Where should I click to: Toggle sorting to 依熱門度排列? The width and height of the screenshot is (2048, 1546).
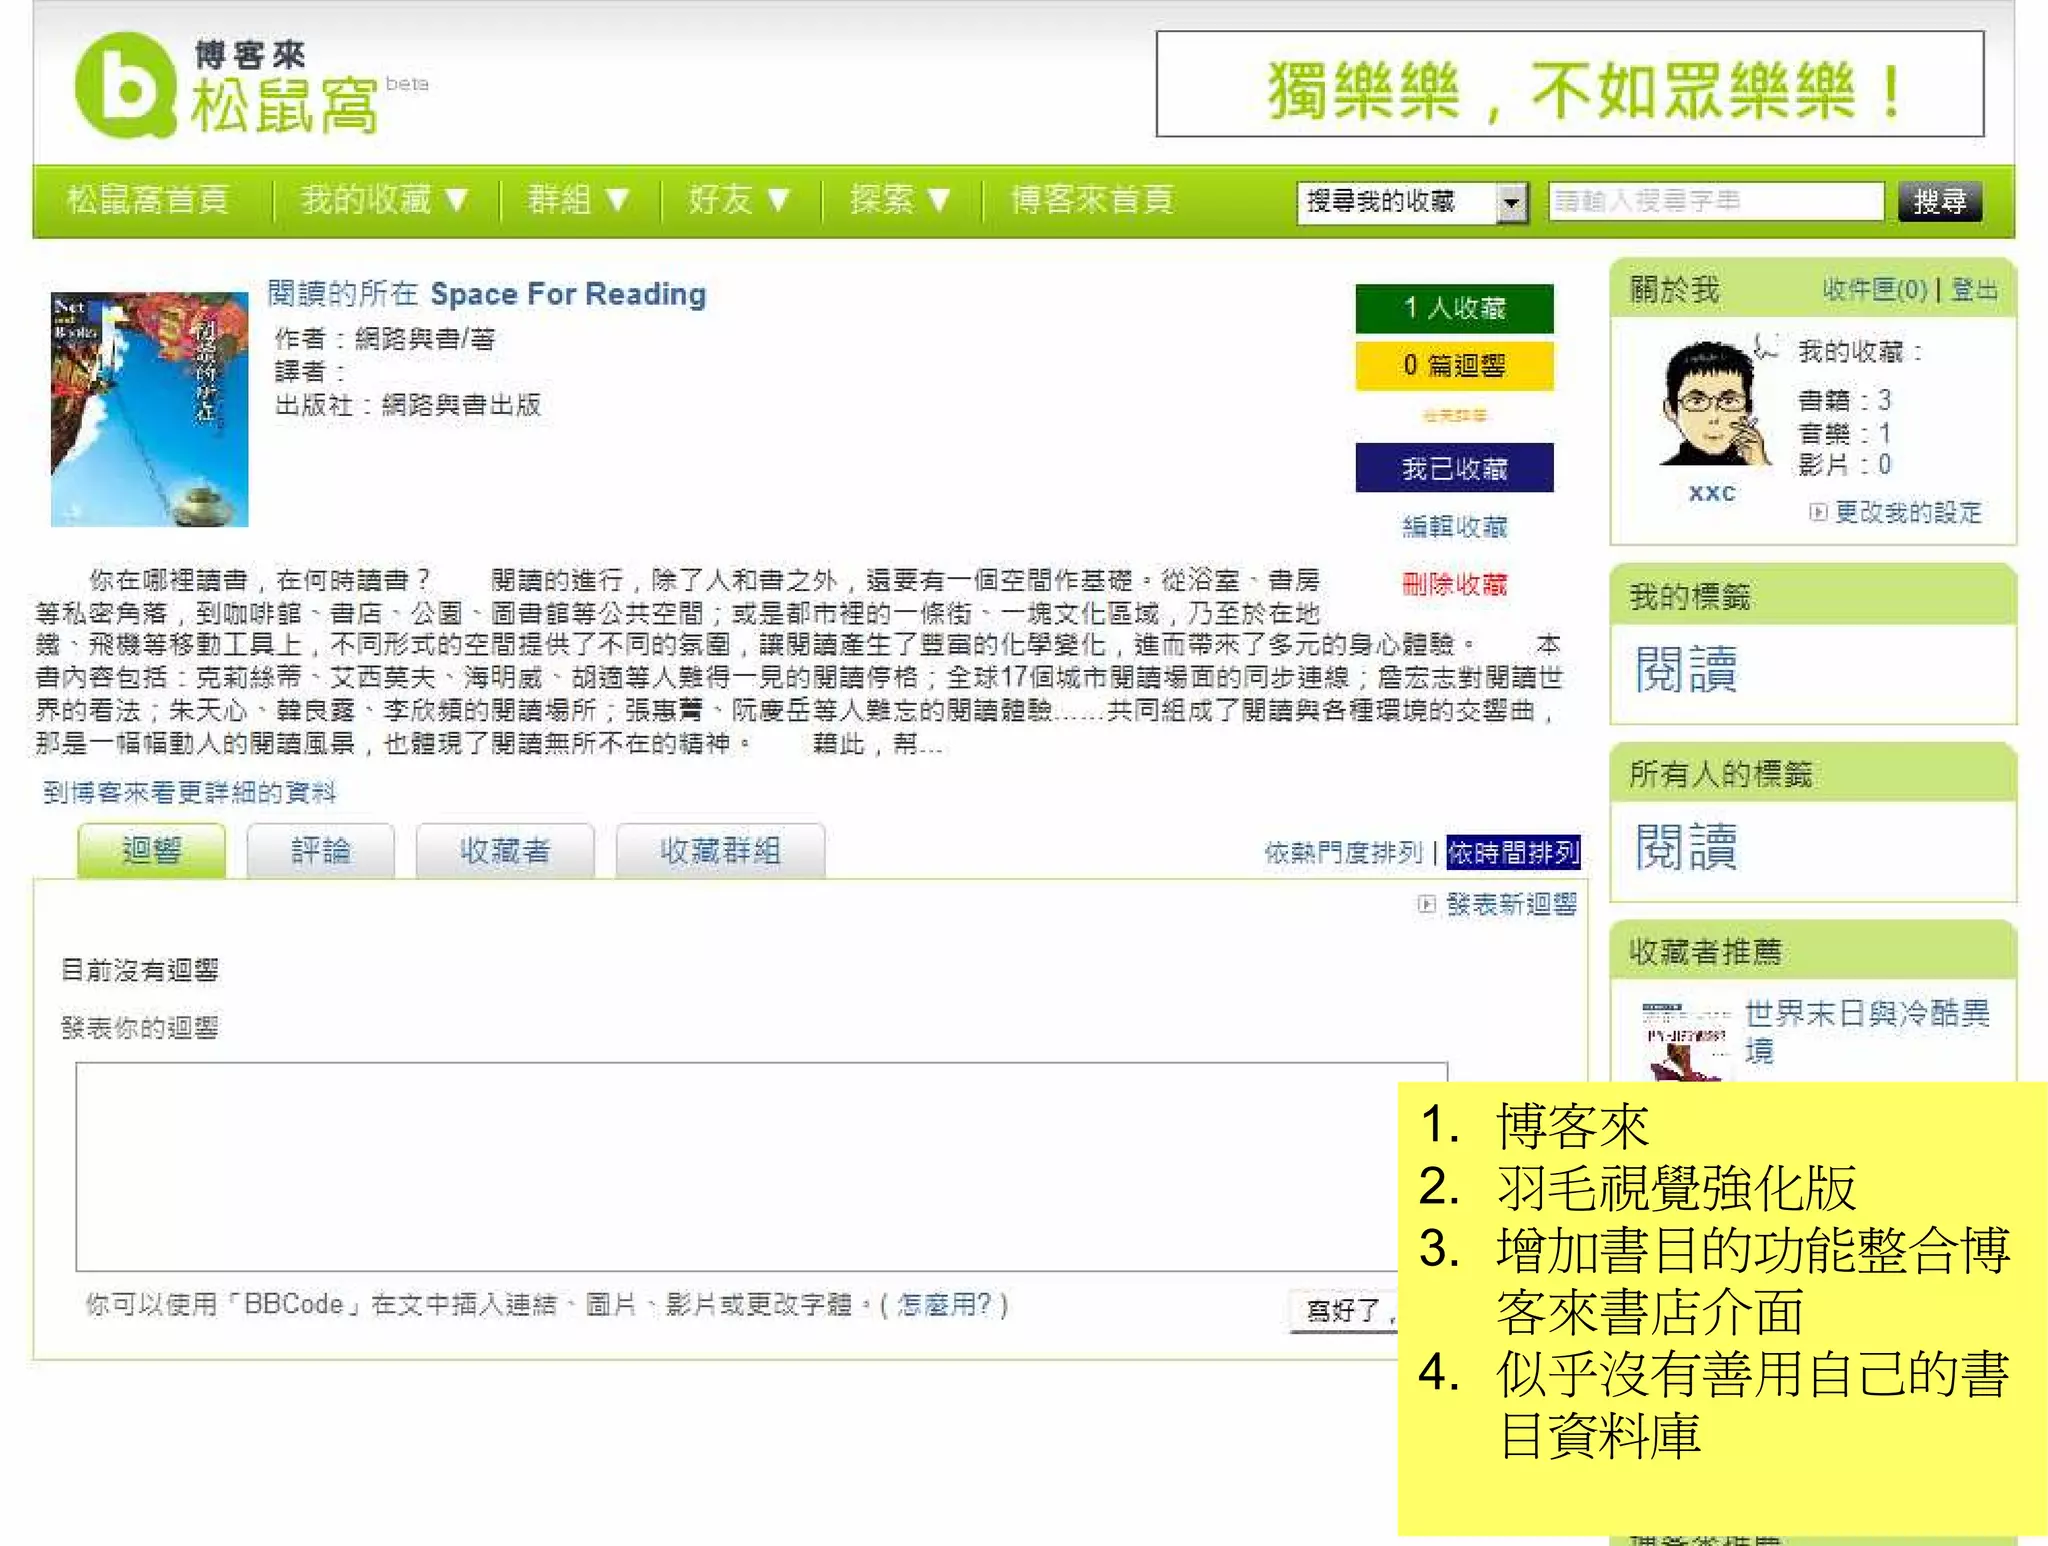pos(1342,853)
